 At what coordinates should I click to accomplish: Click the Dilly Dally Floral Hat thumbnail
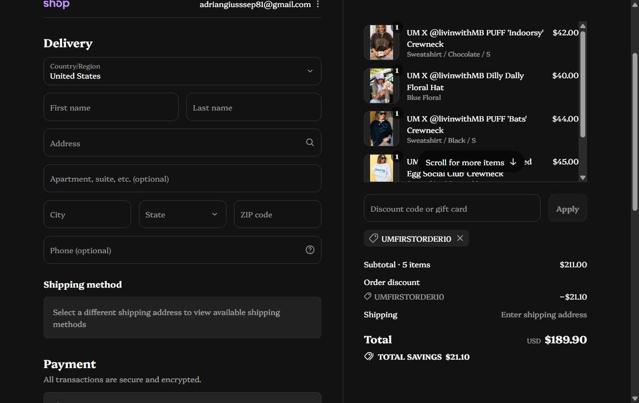point(381,86)
